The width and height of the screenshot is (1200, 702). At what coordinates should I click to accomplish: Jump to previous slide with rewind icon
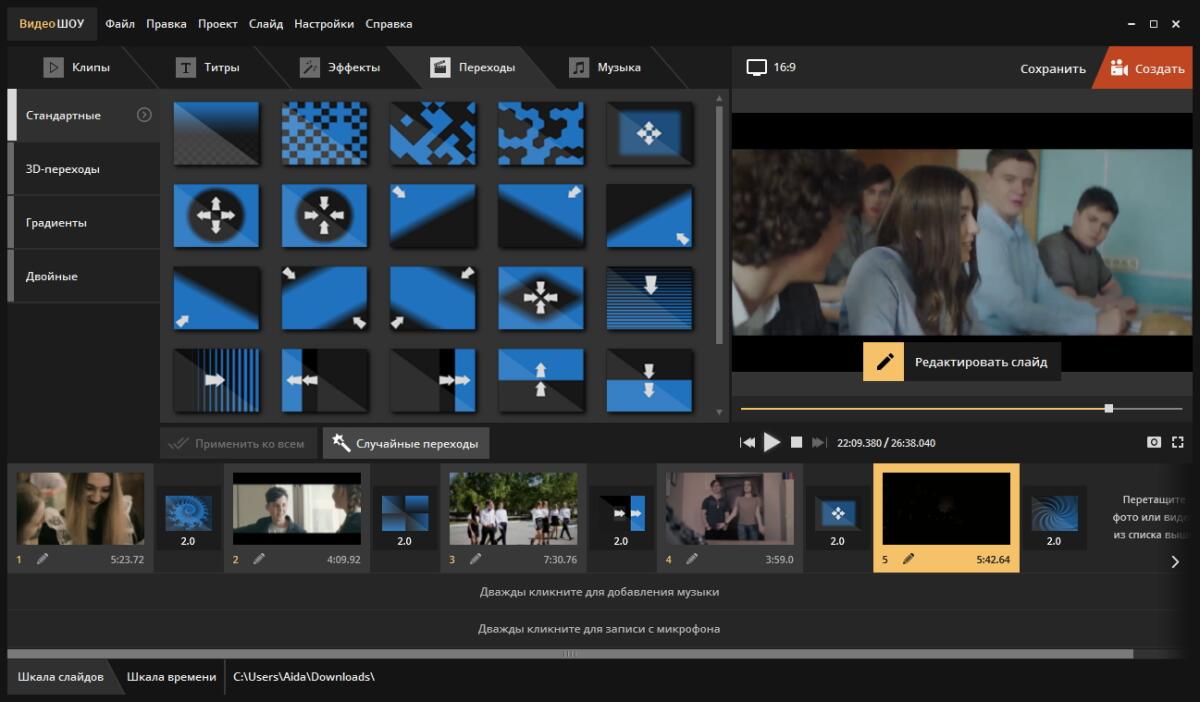[x=747, y=442]
